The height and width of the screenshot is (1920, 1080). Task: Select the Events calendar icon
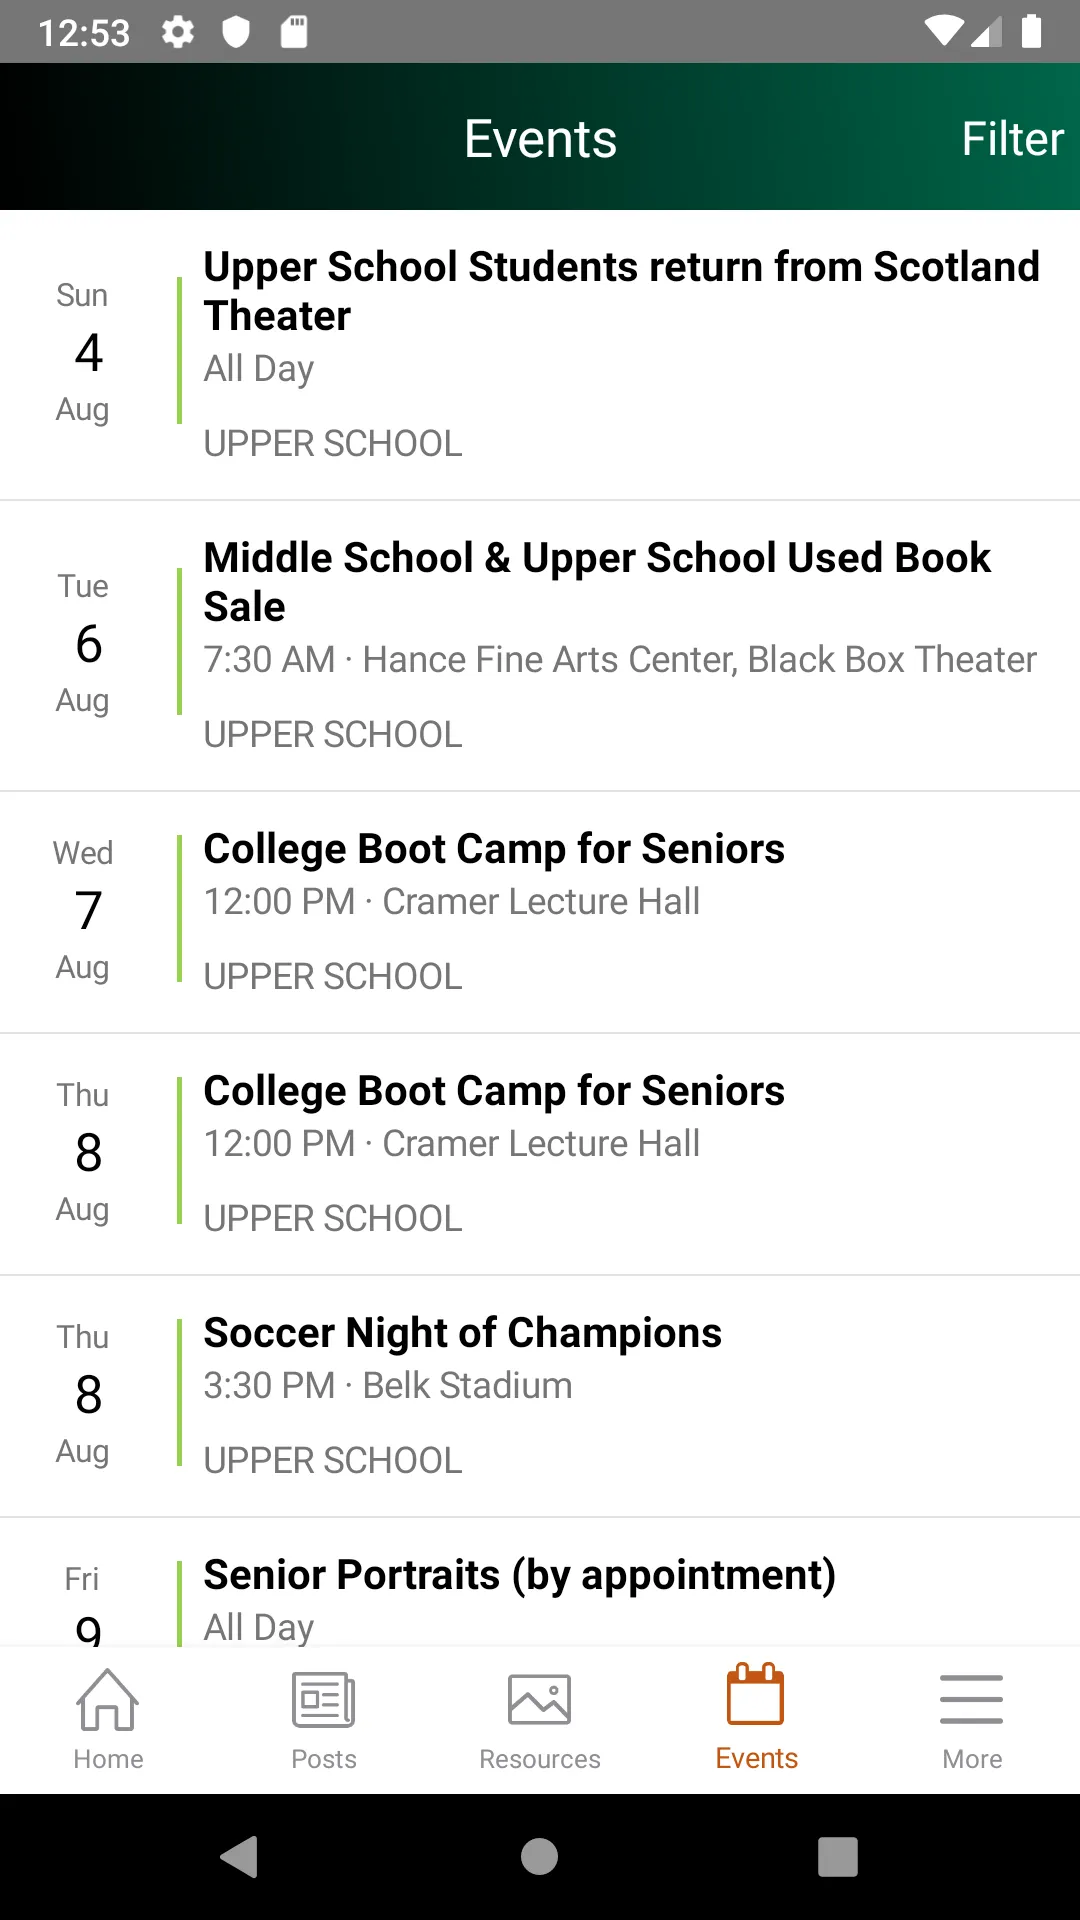click(756, 1694)
